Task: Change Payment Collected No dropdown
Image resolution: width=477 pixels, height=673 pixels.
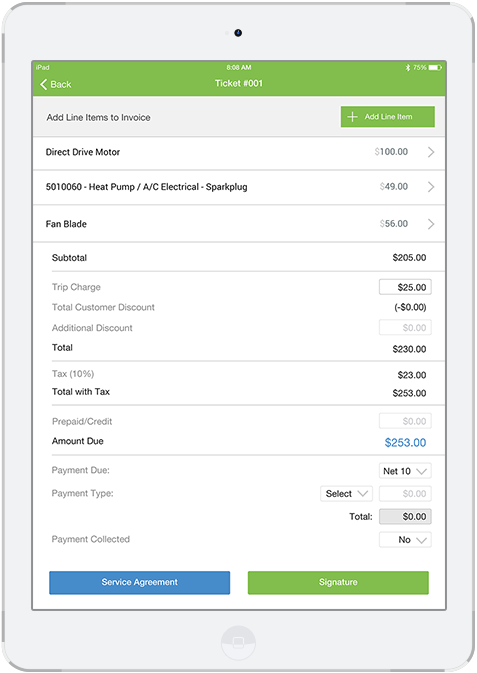Action: [405, 540]
